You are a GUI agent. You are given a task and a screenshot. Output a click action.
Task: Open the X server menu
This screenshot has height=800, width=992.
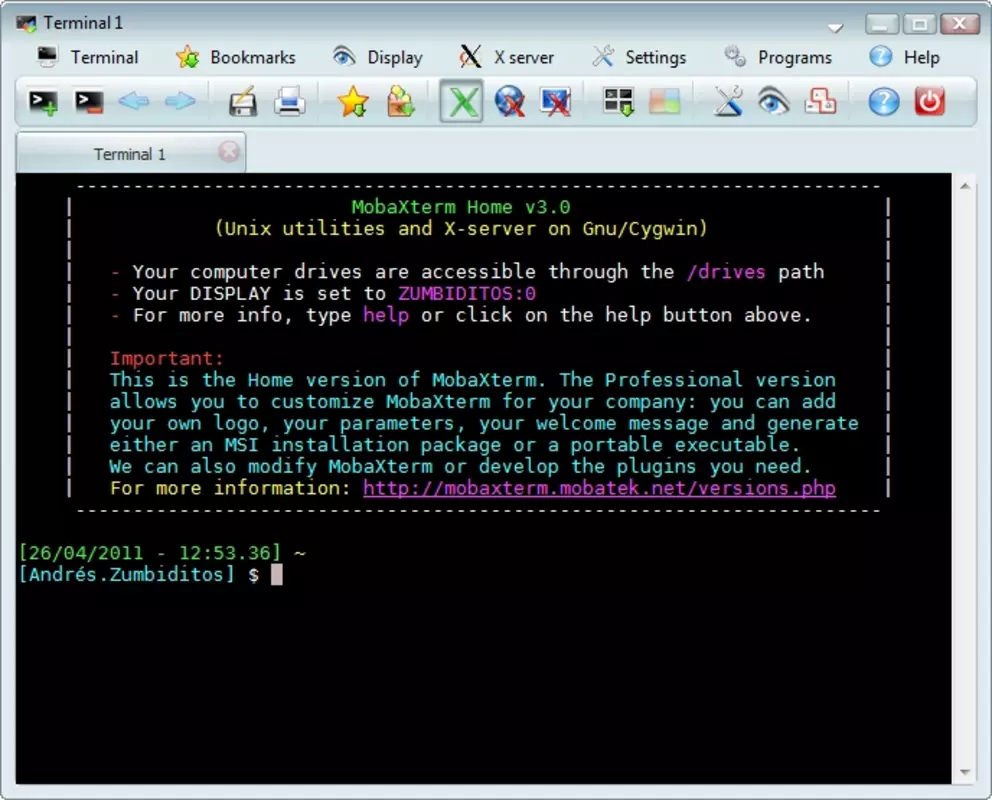[x=507, y=58]
